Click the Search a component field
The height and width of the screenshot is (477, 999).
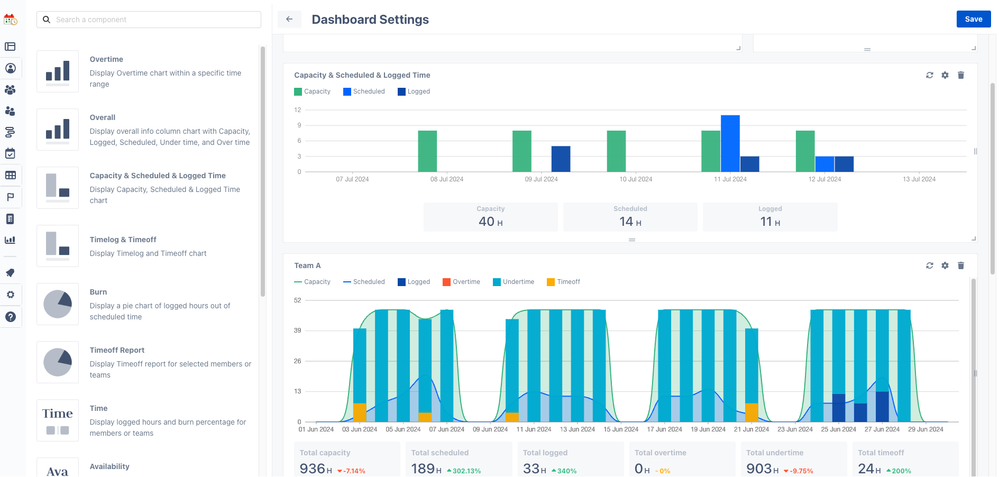coord(148,20)
